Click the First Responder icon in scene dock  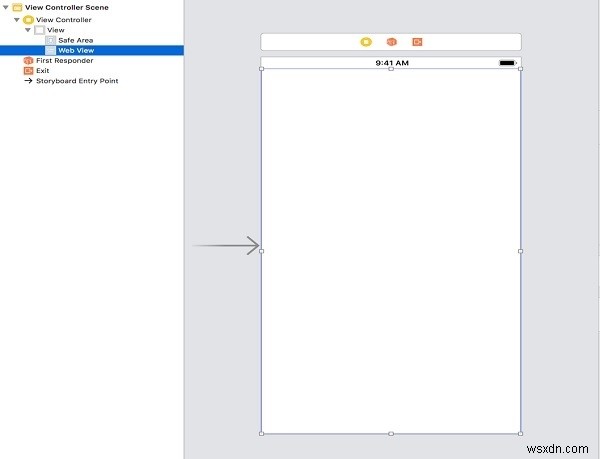(391, 42)
